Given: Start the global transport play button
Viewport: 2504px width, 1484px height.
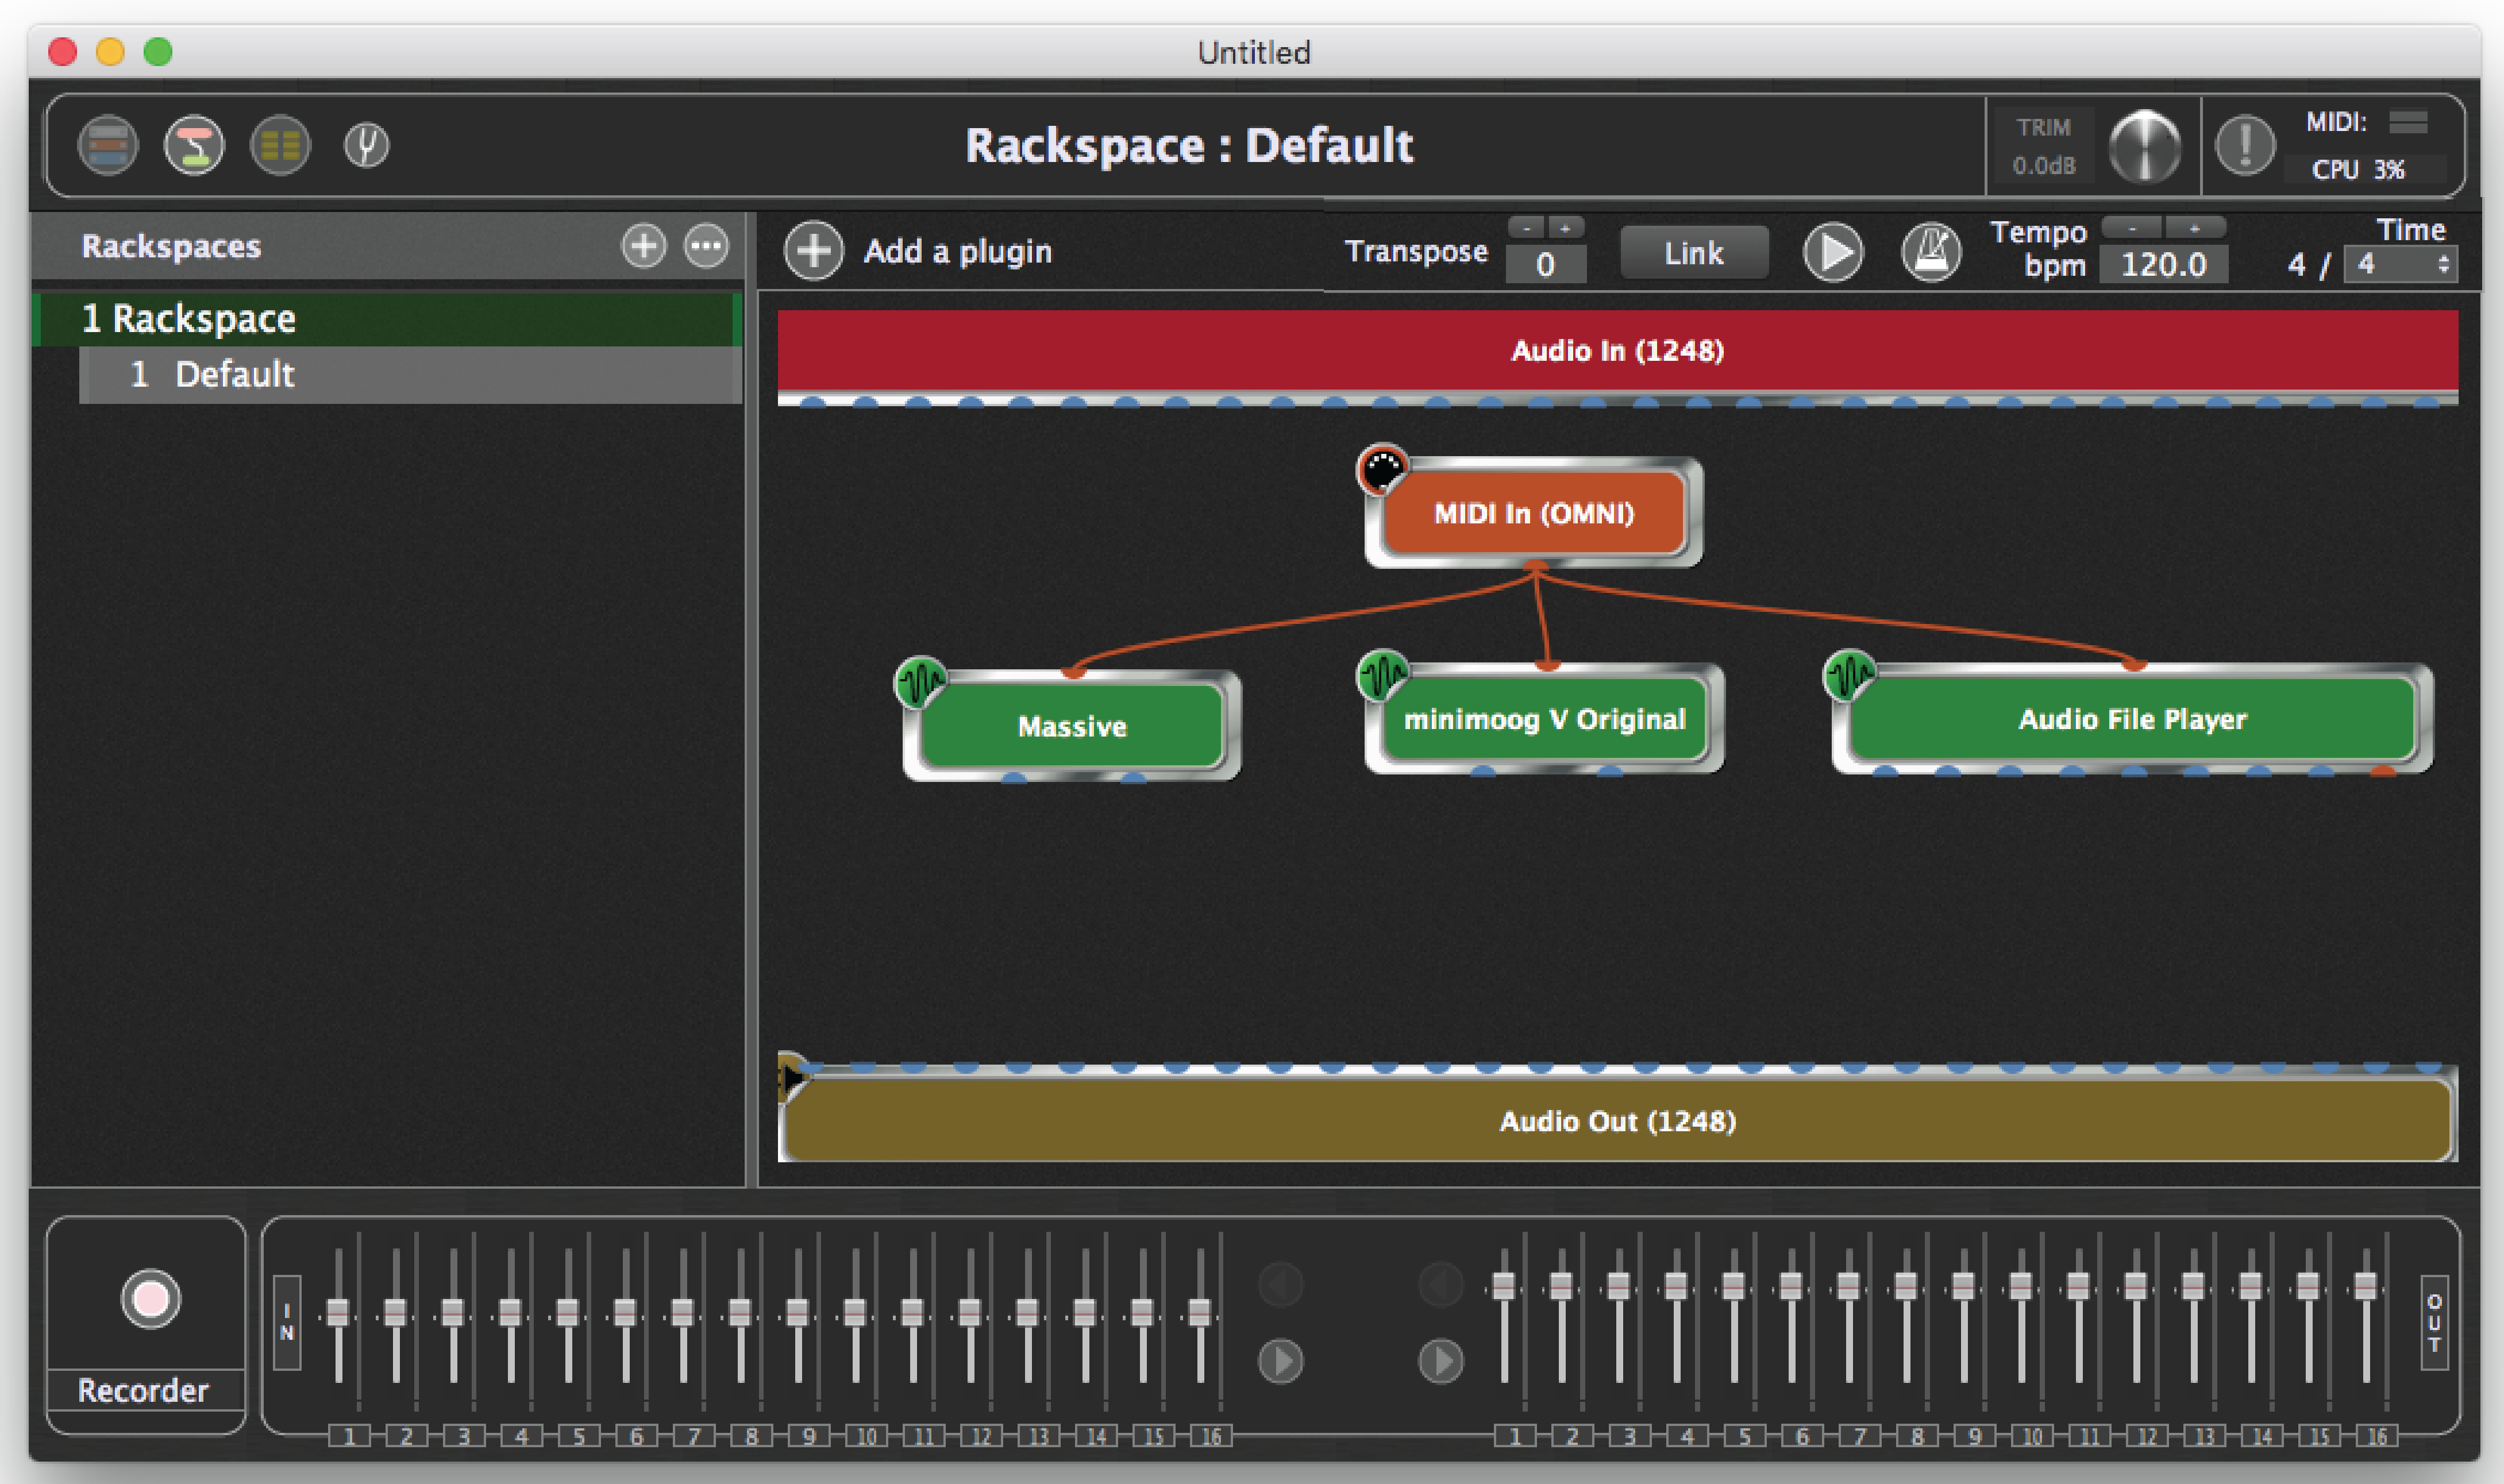Looking at the screenshot, I should (1833, 252).
